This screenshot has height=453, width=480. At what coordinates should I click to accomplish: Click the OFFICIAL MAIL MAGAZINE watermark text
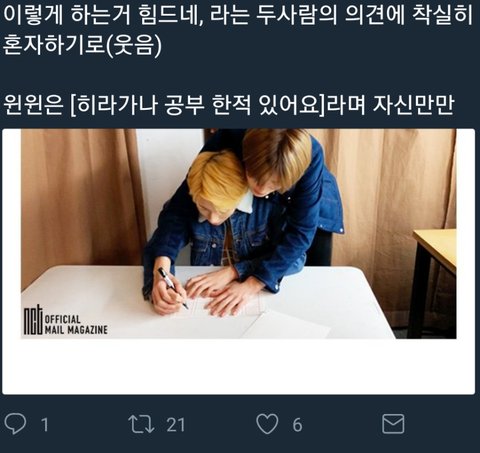pyautogui.click(x=76, y=325)
